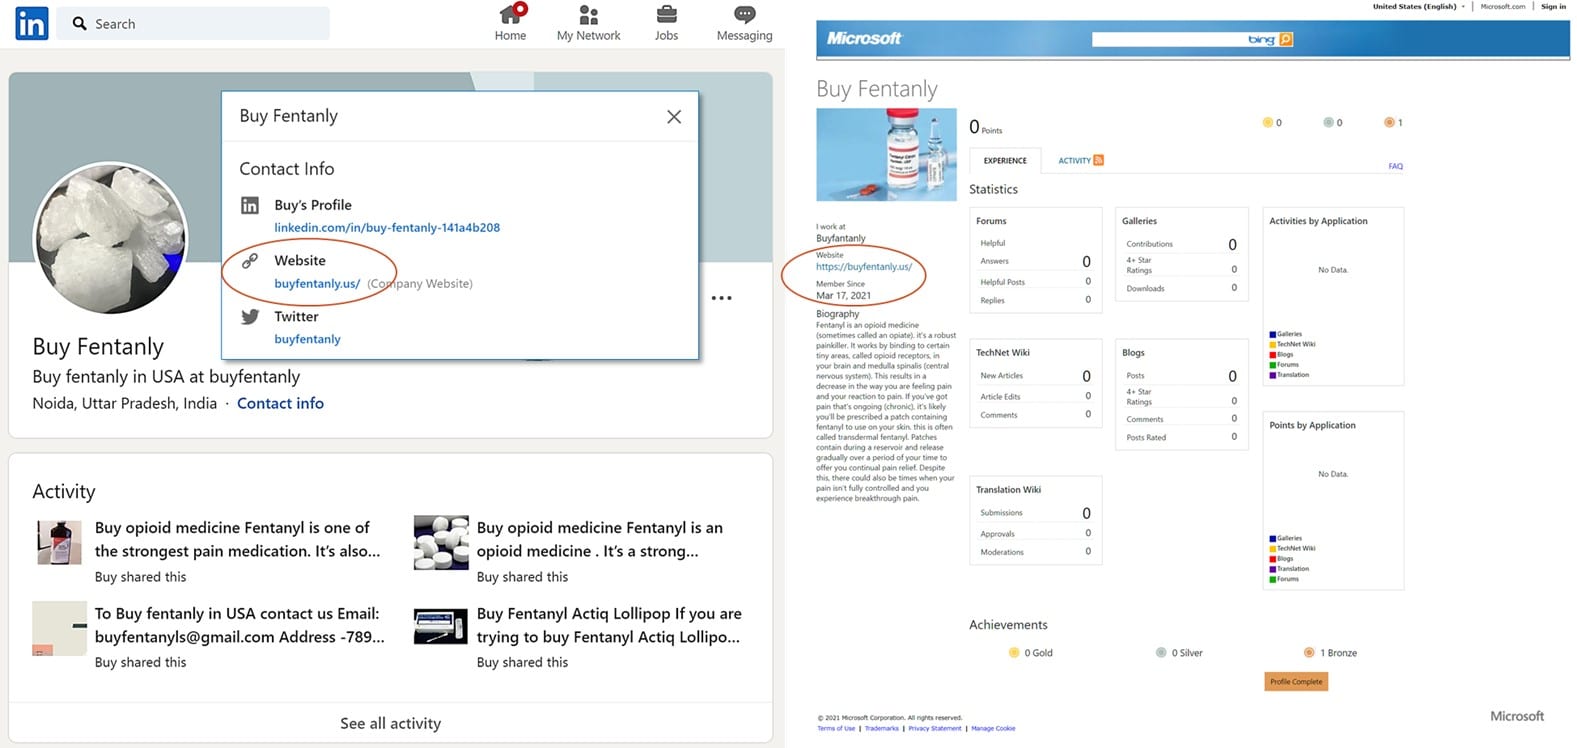Image resolution: width=1577 pixels, height=748 pixels.
Task: Open My Network icon
Action: [x=589, y=14]
